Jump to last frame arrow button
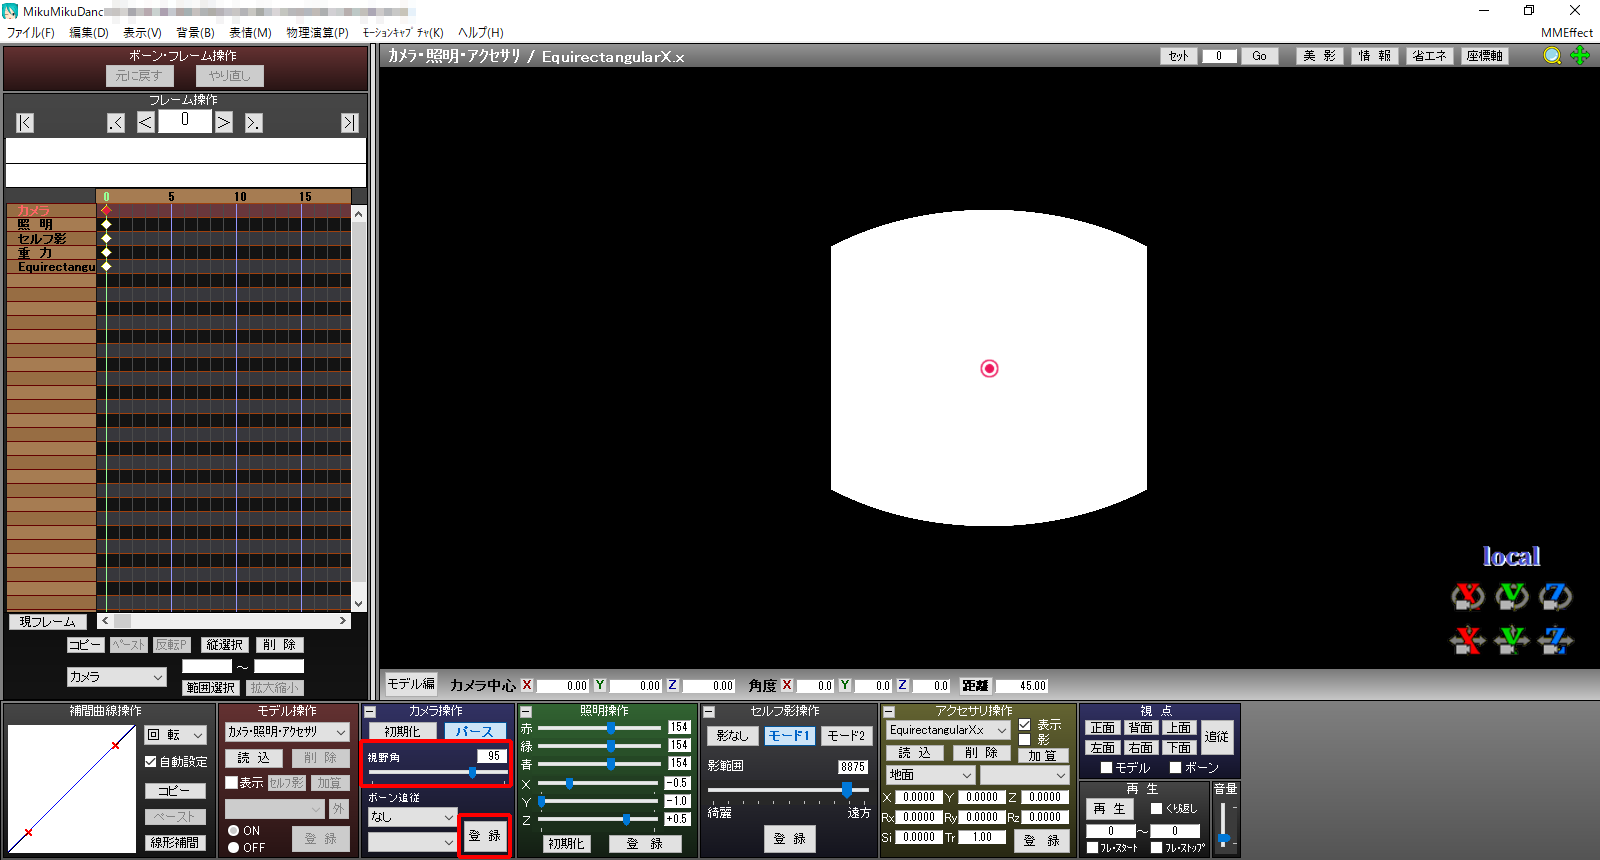The width and height of the screenshot is (1600, 860). pyautogui.click(x=349, y=123)
